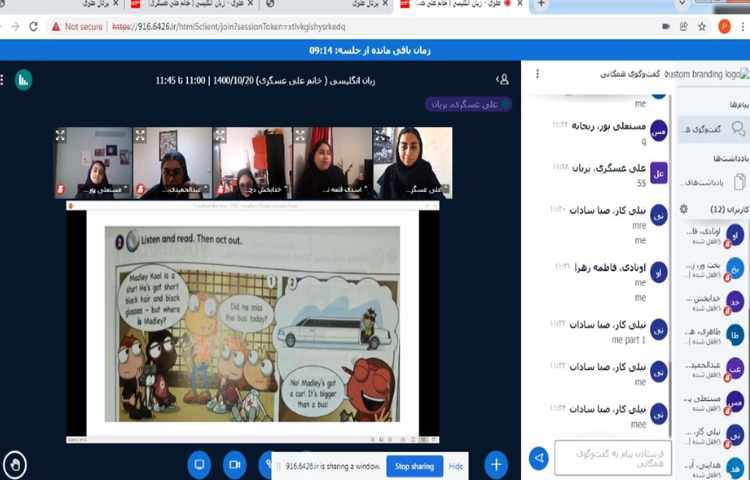Click the talking indicator علی عسگری، پریان
This screenshot has width=750, height=480.
(x=468, y=104)
